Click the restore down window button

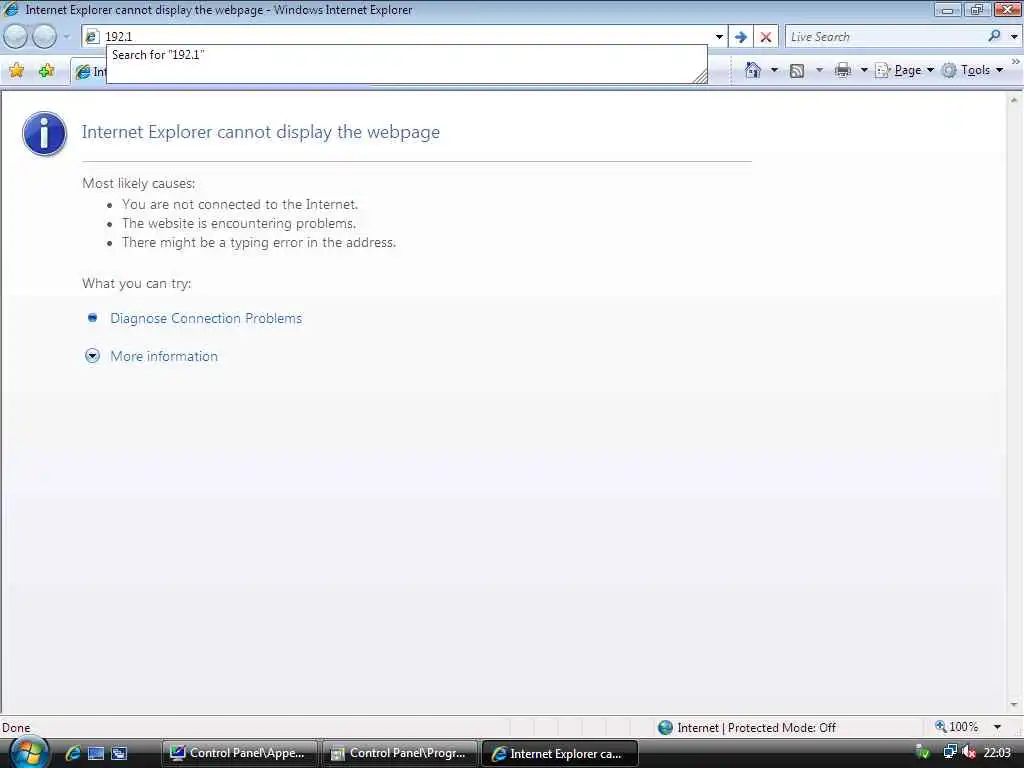tap(977, 9)
